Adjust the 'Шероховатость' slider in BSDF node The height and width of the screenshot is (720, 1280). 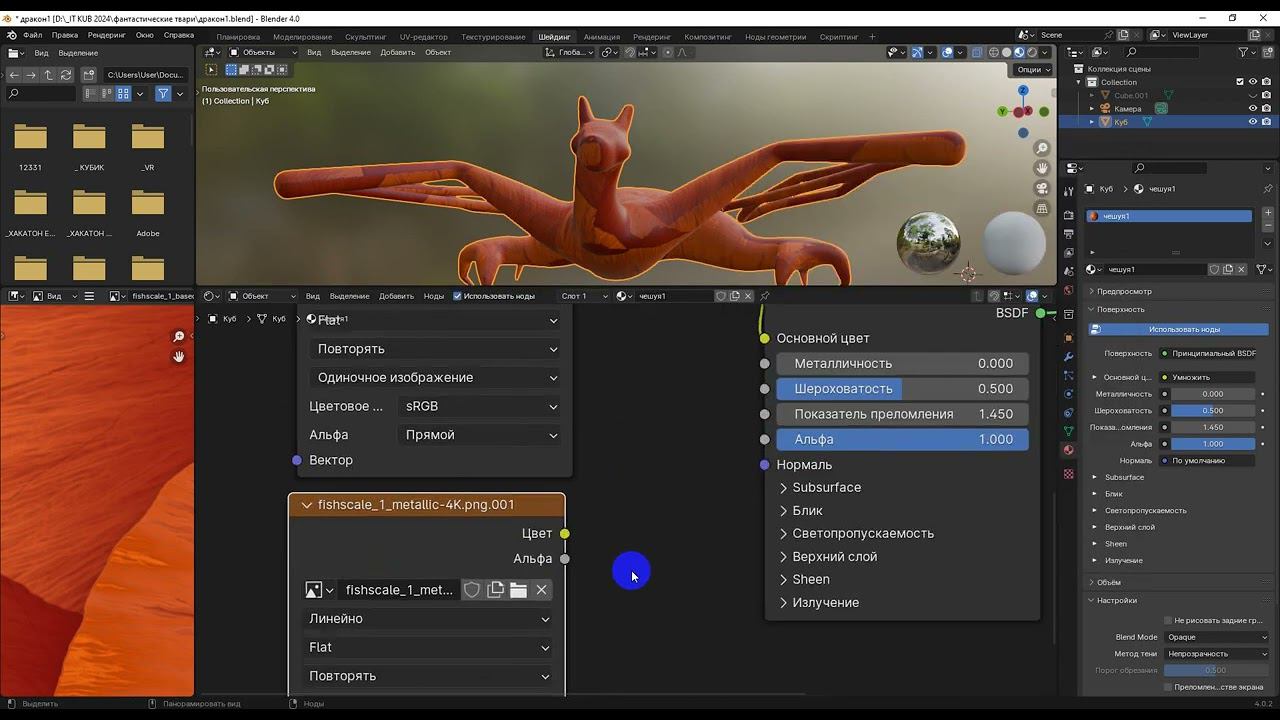tap(902, 389)
